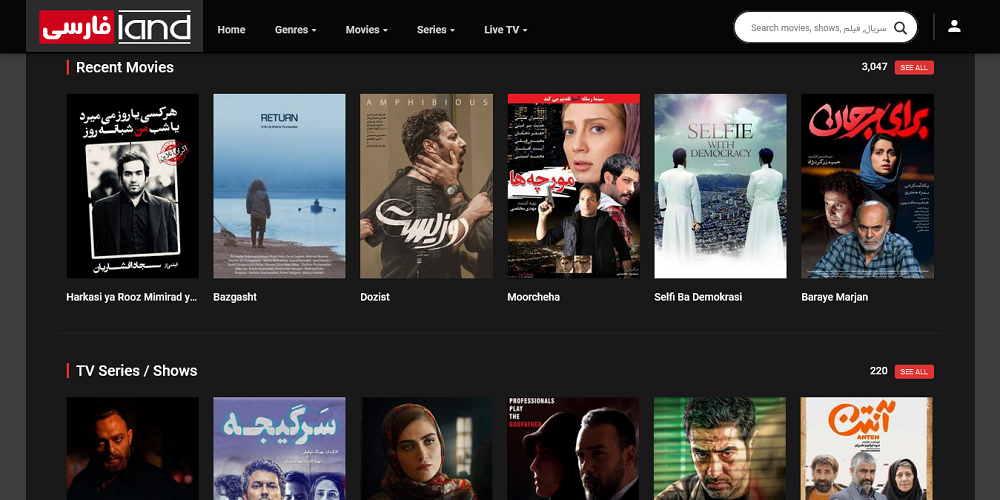Viewport: 1000px width, 500px height.
Task: Click See All for Recent Movies
Action: (914, 68)
